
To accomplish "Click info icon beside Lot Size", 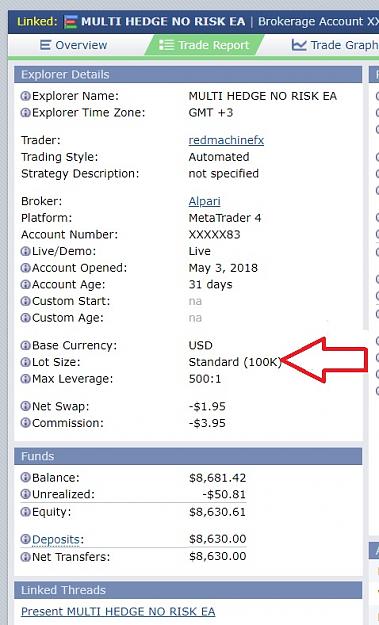I will click(x=26, y=362).
